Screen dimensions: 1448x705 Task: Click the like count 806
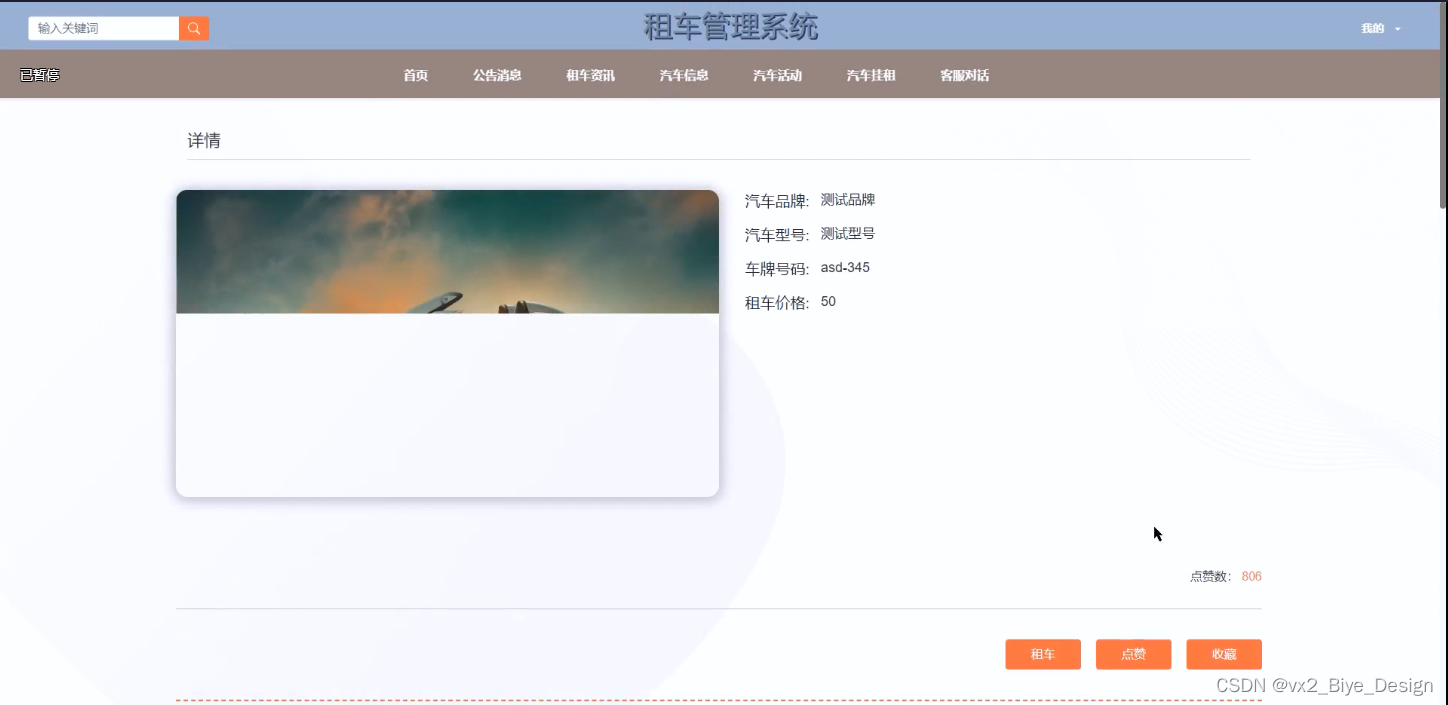[1251, 577]
